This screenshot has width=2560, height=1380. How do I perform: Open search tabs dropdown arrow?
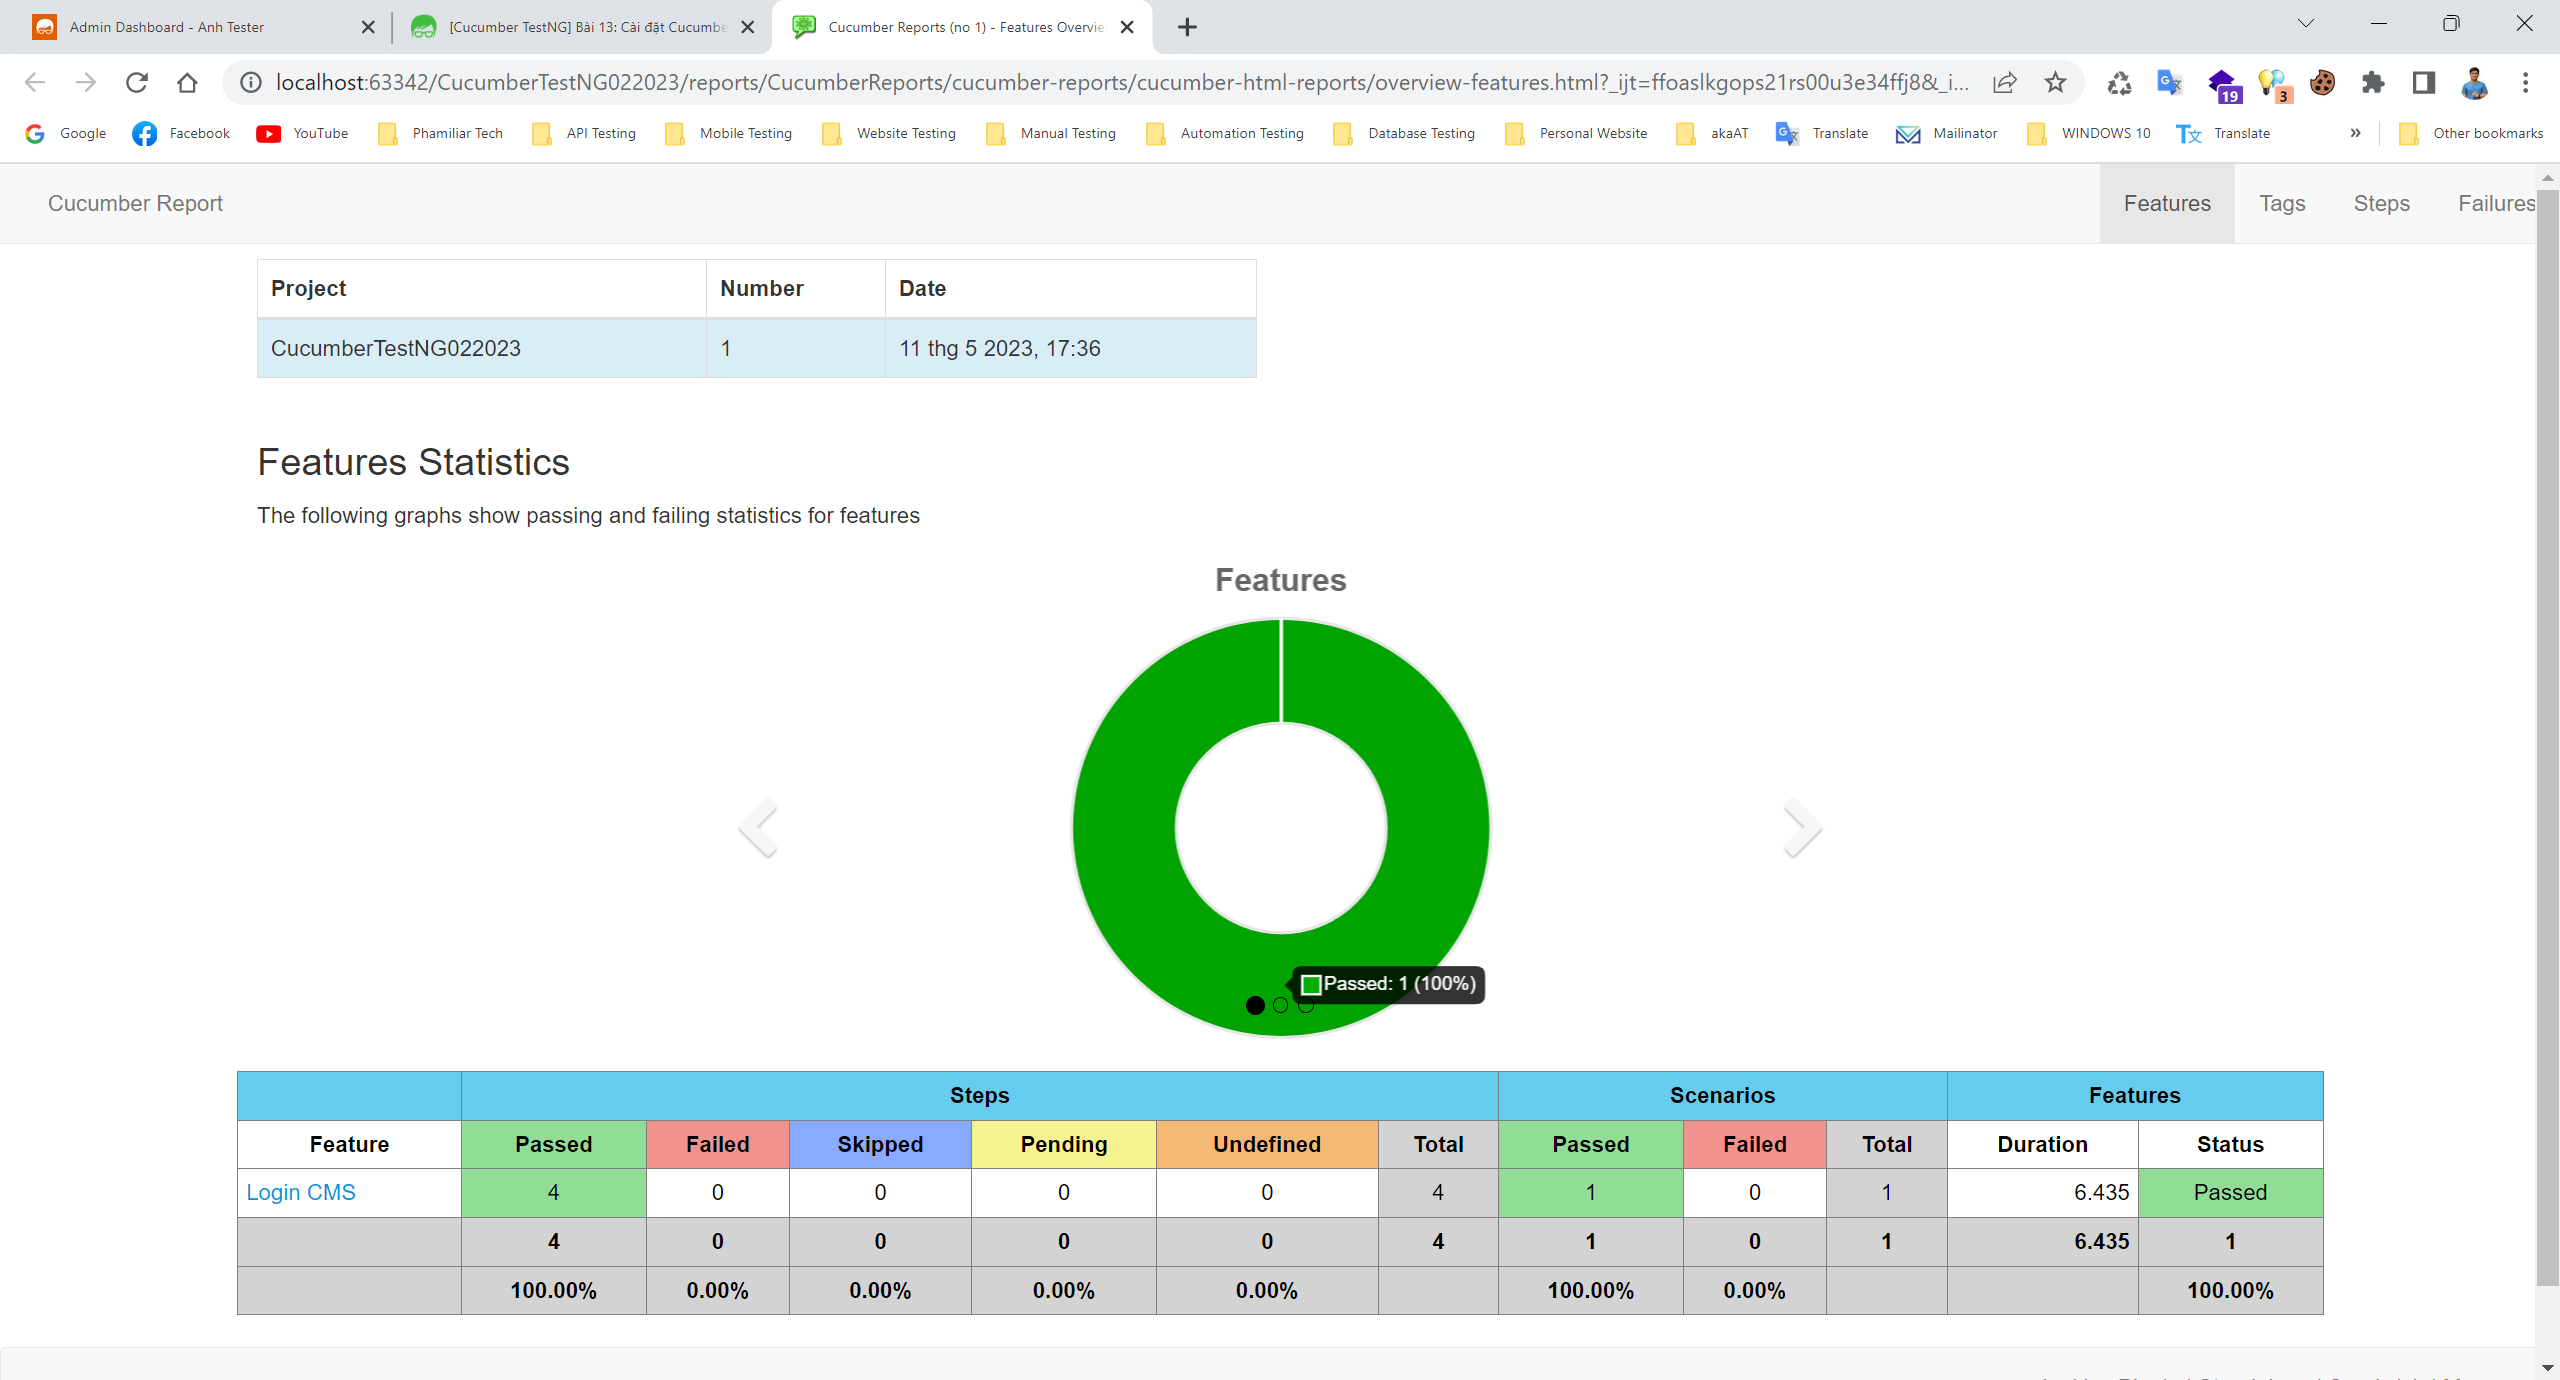[x=2306, y=24]
